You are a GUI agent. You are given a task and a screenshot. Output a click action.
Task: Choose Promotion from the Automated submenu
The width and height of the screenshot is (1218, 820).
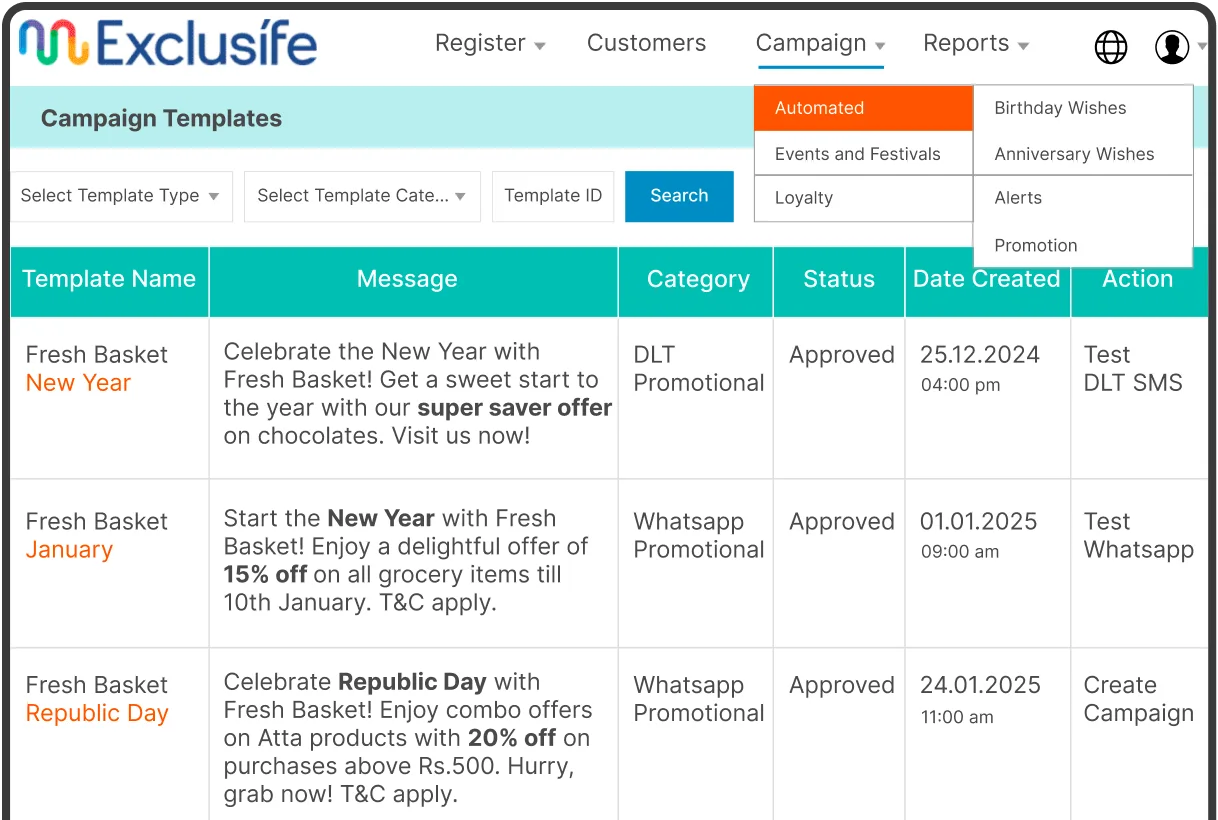tap(1036, 245)
